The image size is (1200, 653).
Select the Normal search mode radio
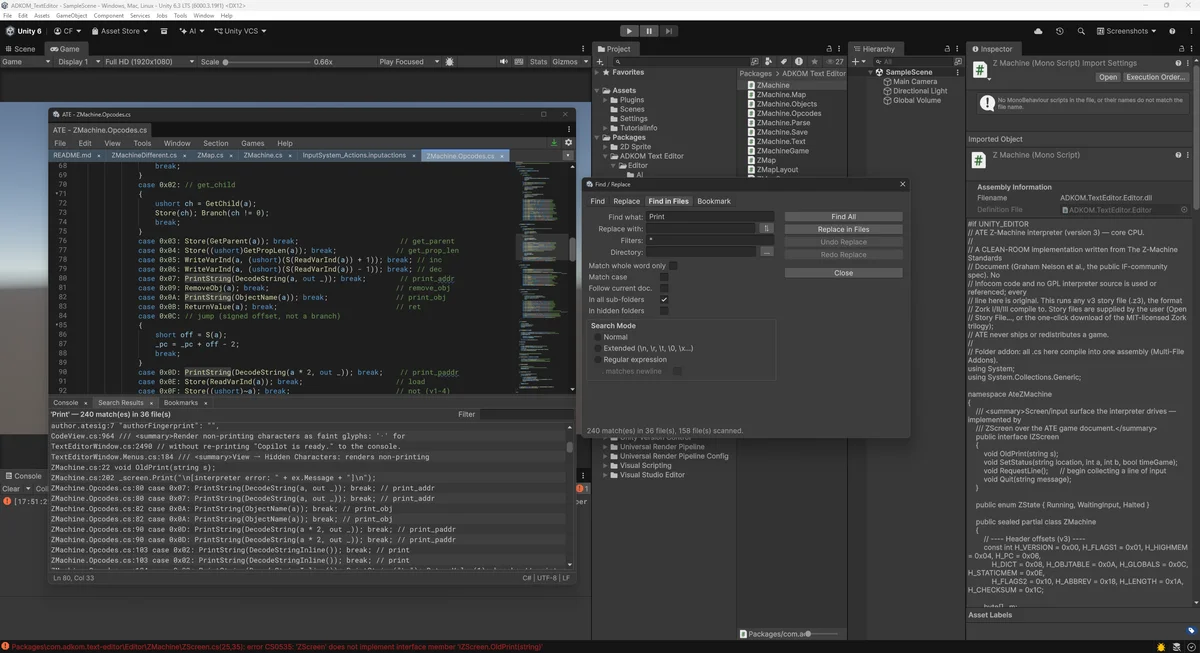click(599, 337)
